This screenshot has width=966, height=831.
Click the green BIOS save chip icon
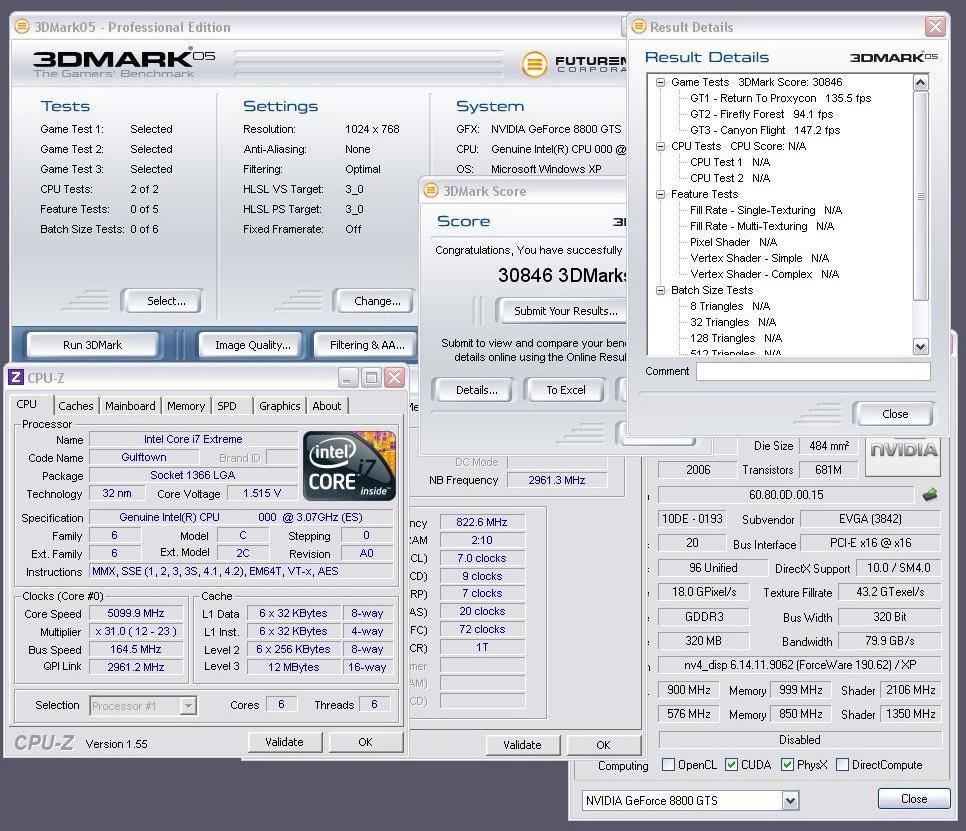tap(930, 494)
